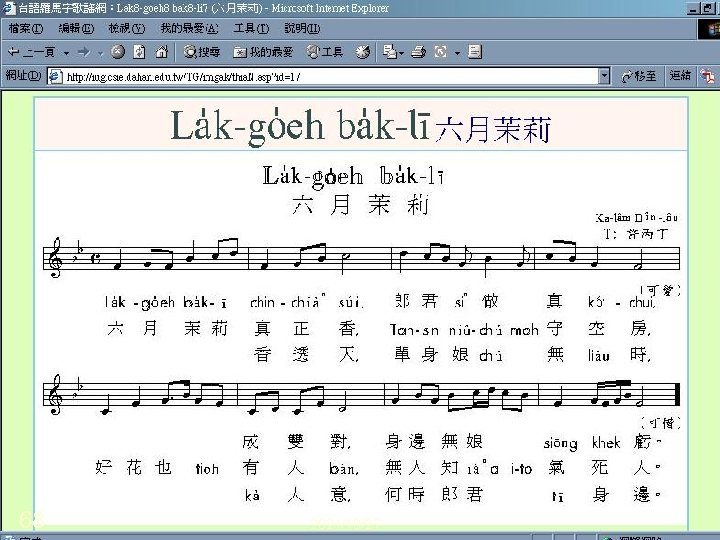The width and height of the screenshot is (720, 540).
Task: Click the first staff of sheet music
Action: tap(361, 258)
